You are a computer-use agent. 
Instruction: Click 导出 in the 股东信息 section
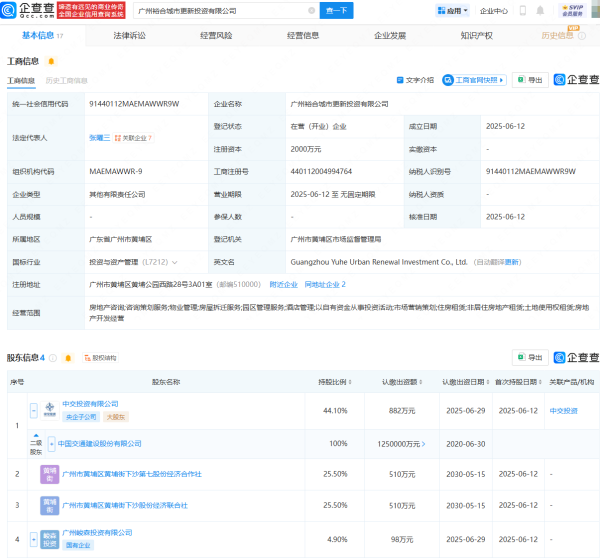(530, 357)
